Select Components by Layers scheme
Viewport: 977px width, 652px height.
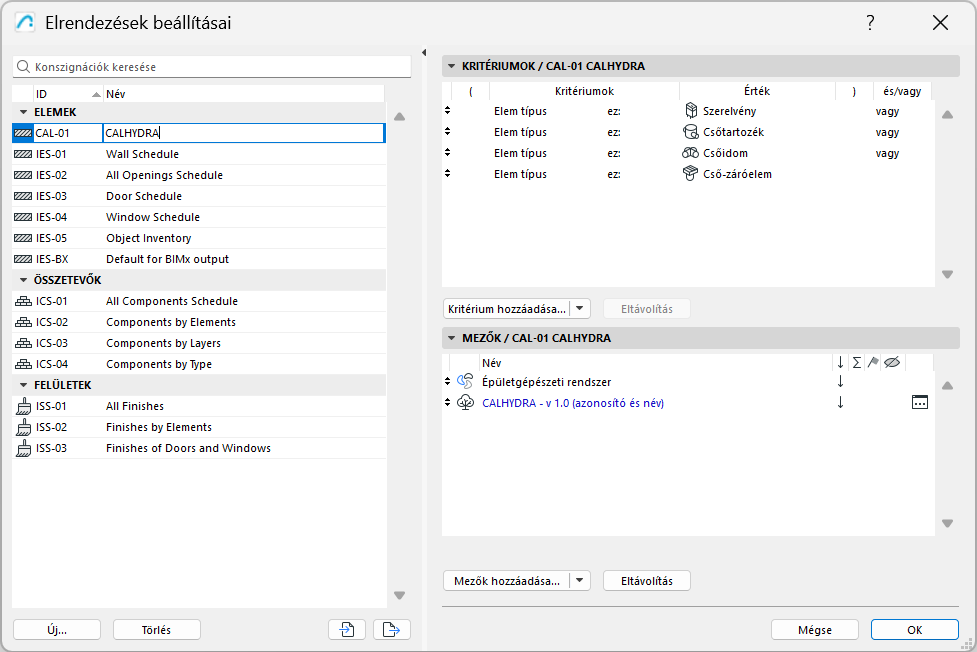[163, 343]
